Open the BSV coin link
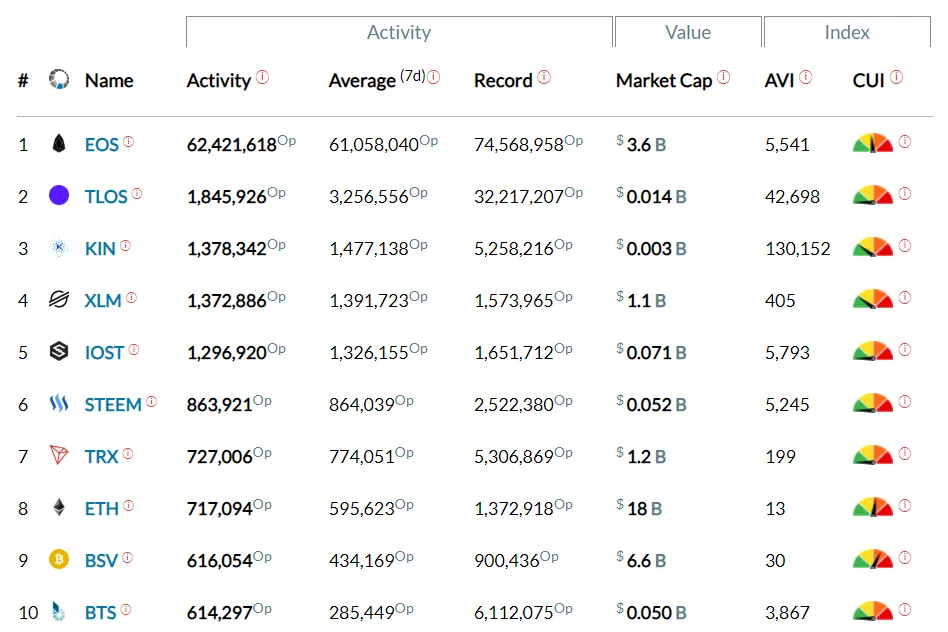The image size is (948, 632). coord(101,561)
